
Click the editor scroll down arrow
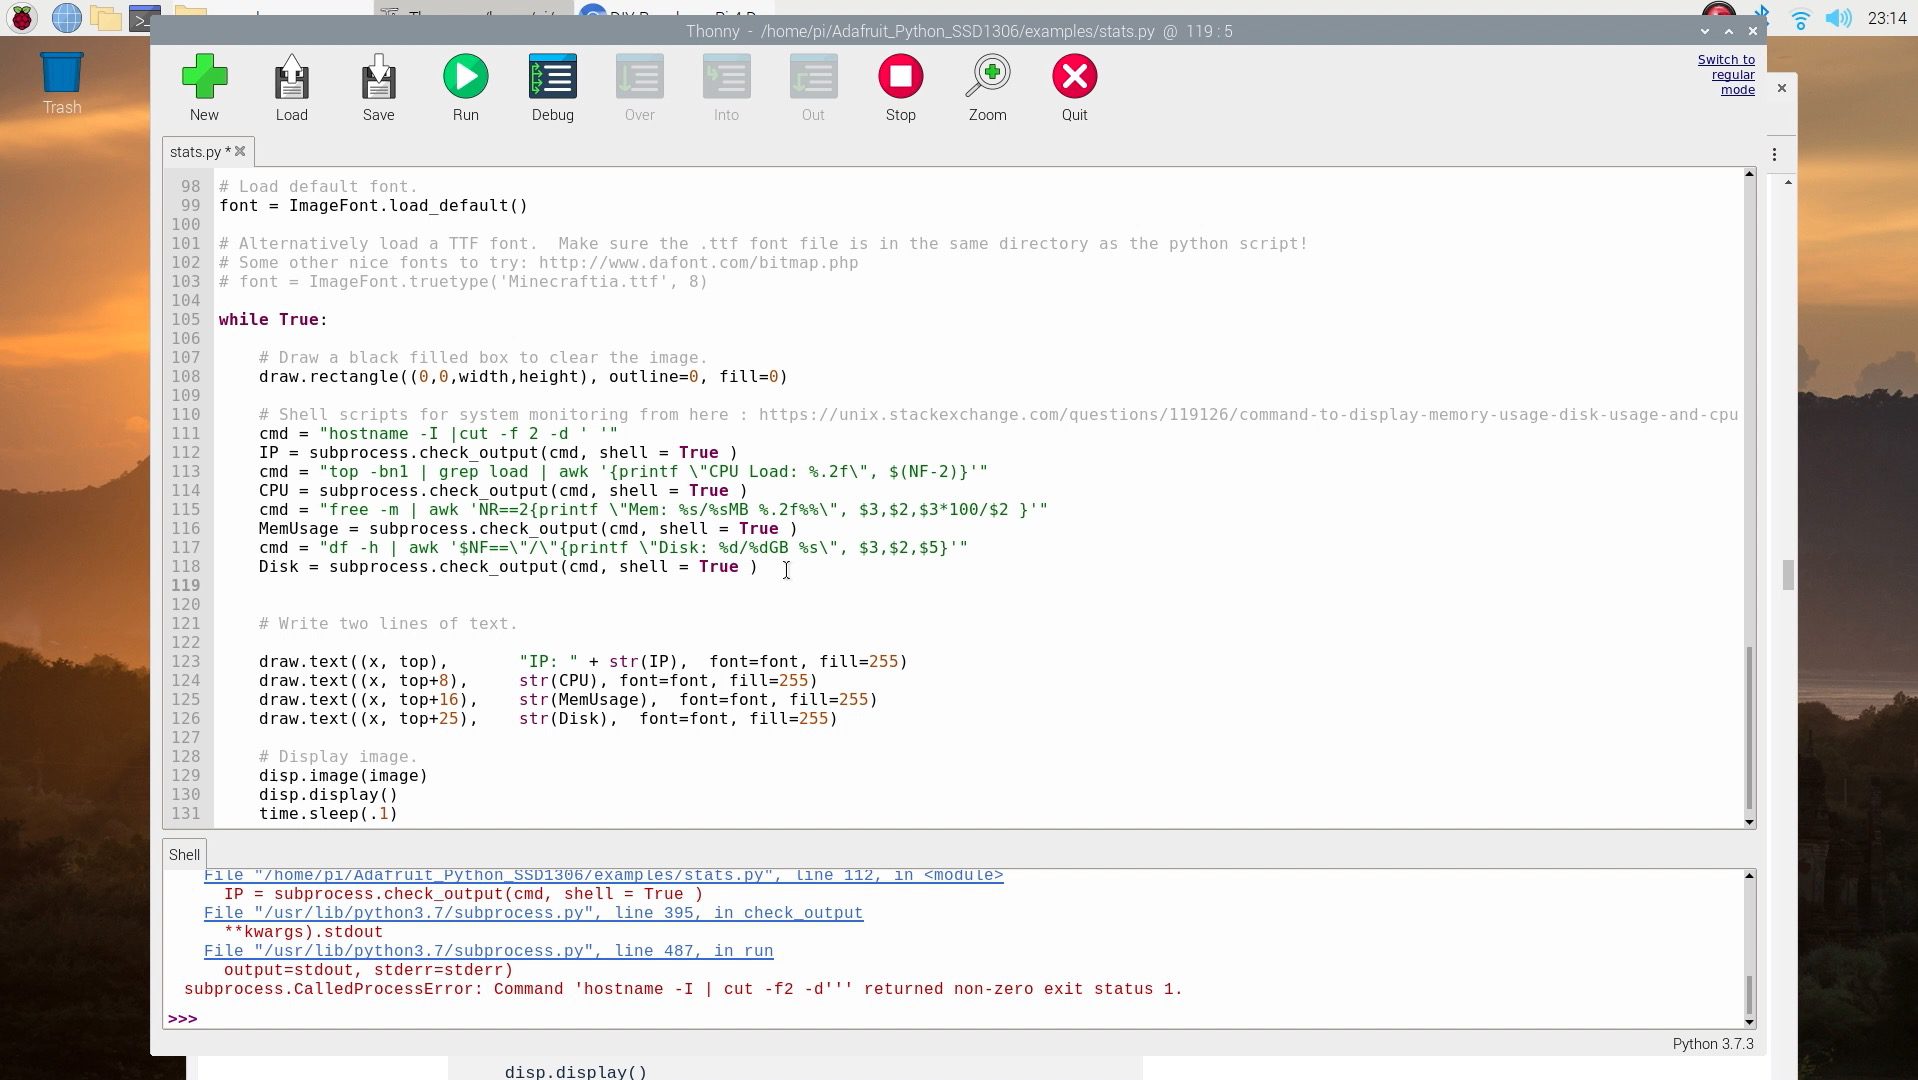tap(1749, 822)
